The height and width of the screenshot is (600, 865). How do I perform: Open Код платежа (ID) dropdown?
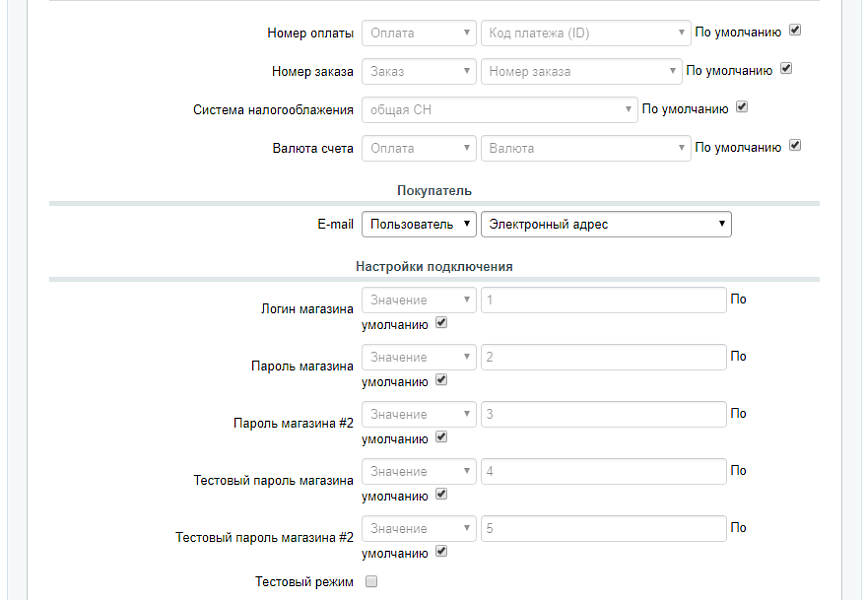tap(585, 33)
